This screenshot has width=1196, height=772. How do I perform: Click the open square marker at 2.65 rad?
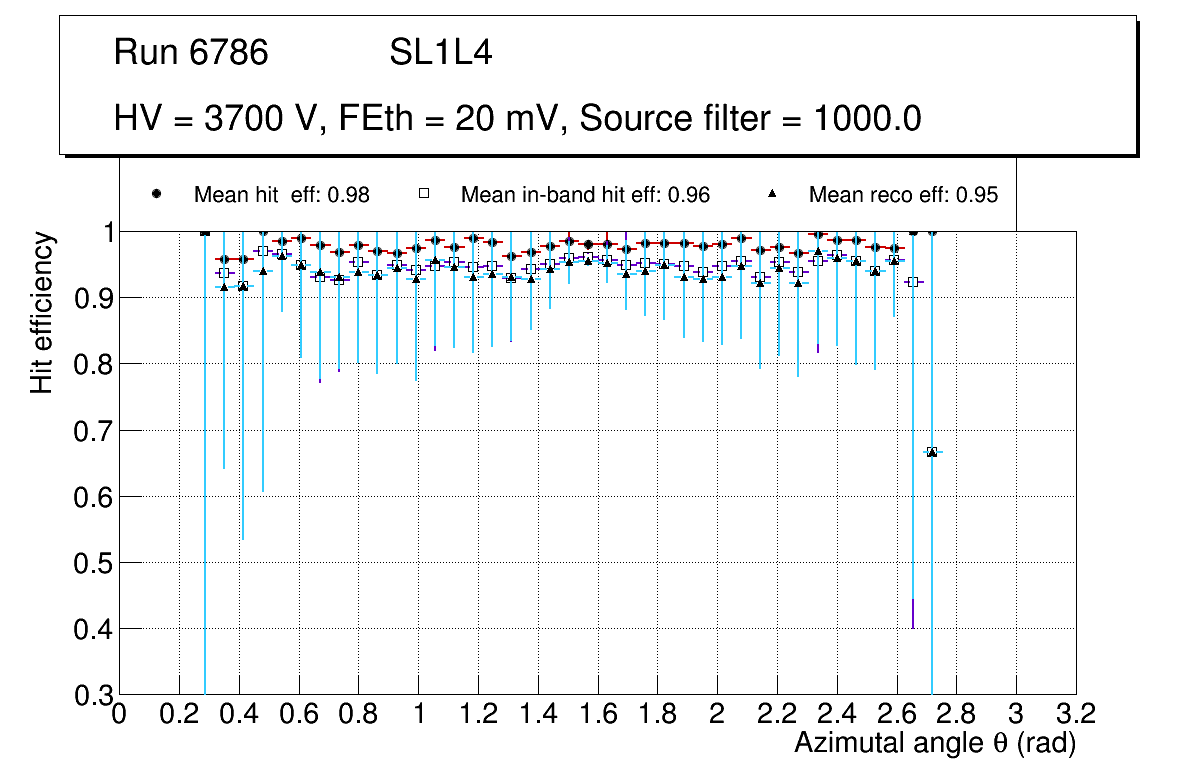point(912,282)
